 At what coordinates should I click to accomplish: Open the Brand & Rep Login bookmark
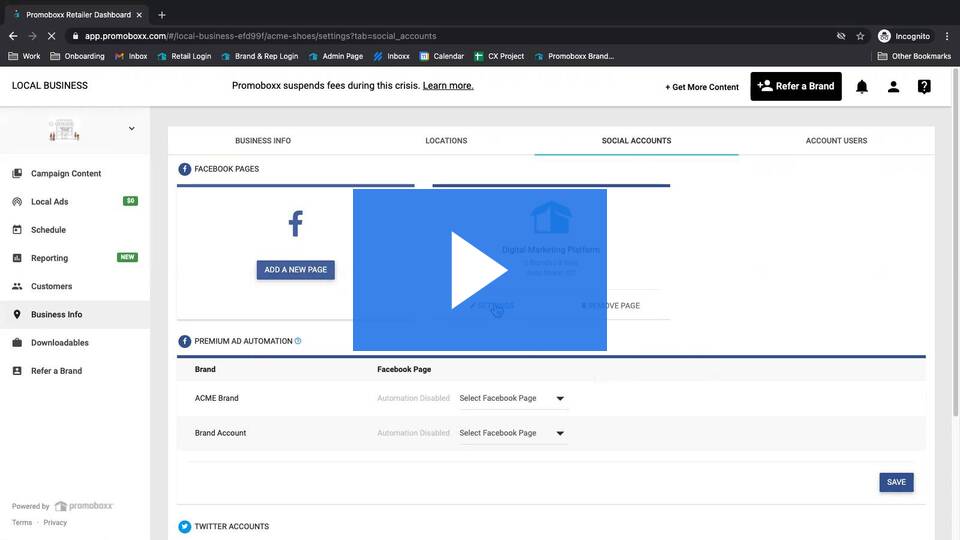coord(260,56)
